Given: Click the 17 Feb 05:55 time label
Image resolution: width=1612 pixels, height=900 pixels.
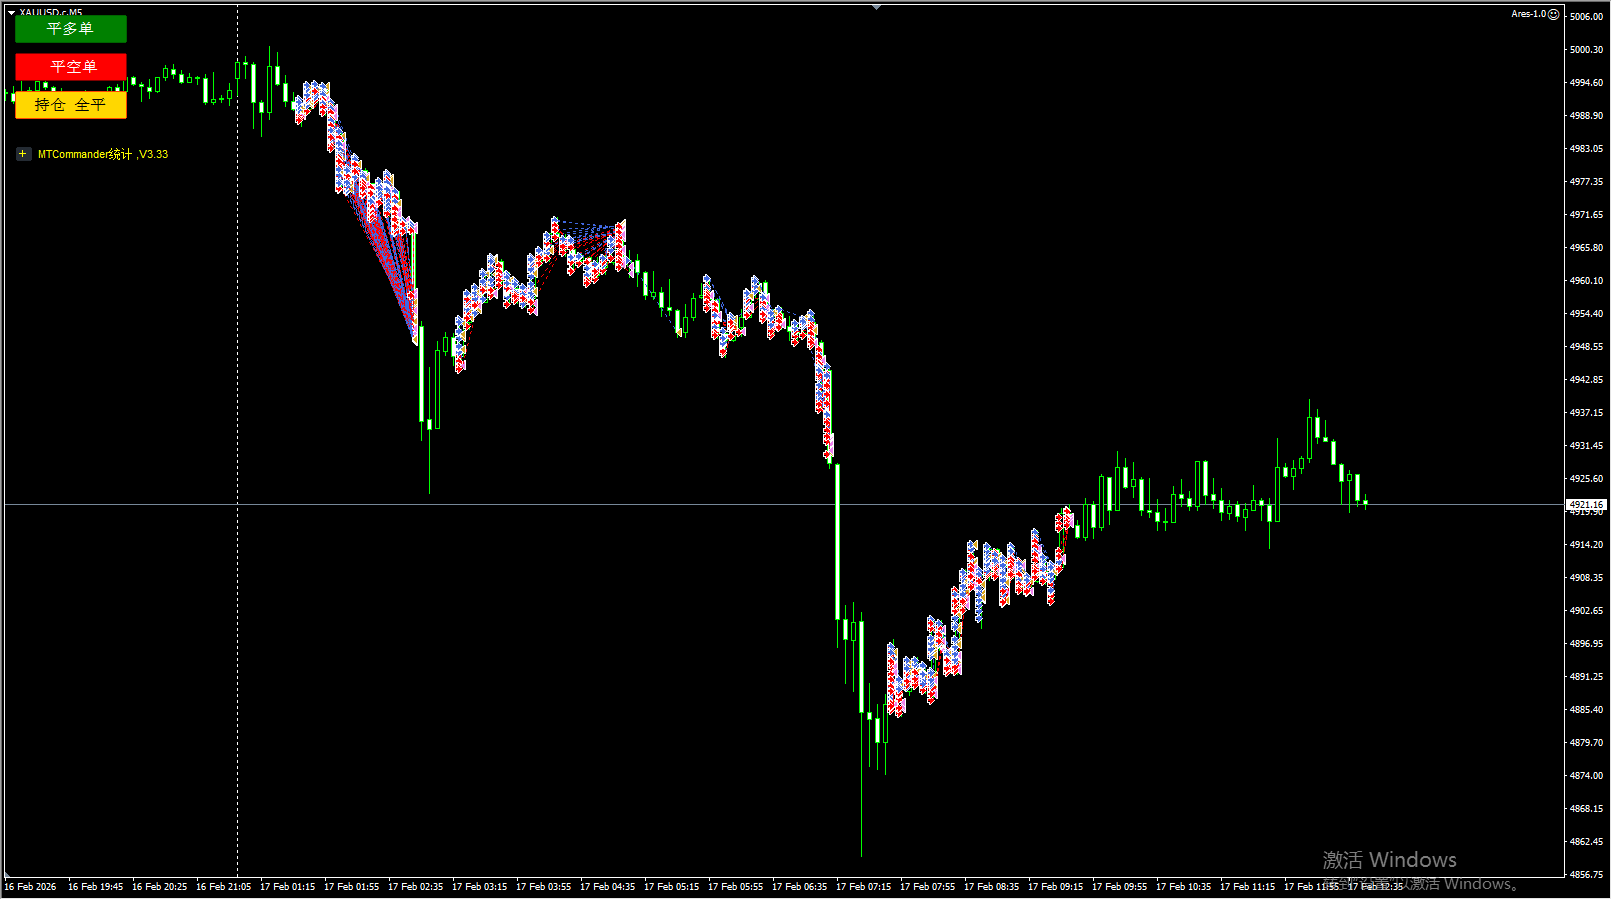Looking at the screenshot, I should click(736, 887).
